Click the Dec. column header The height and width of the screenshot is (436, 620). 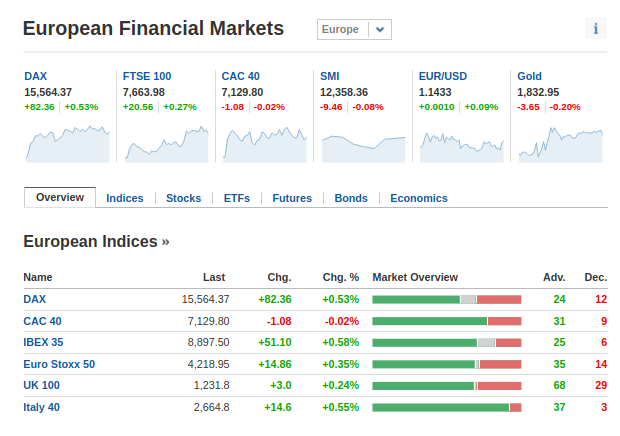tap(595, 277)
